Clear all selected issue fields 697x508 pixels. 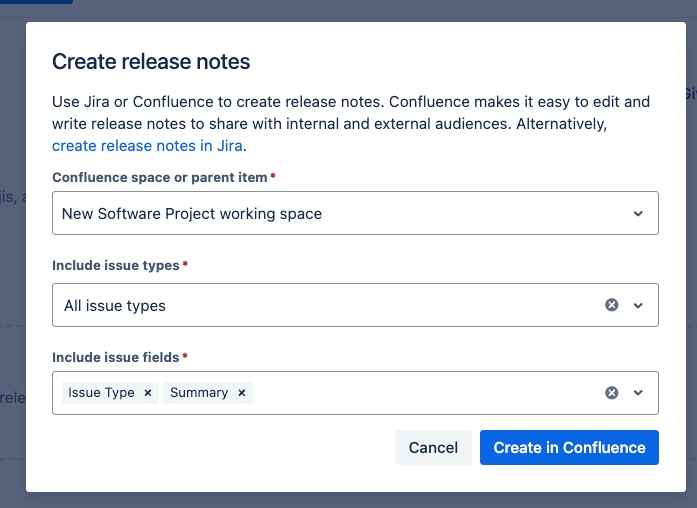612,392
